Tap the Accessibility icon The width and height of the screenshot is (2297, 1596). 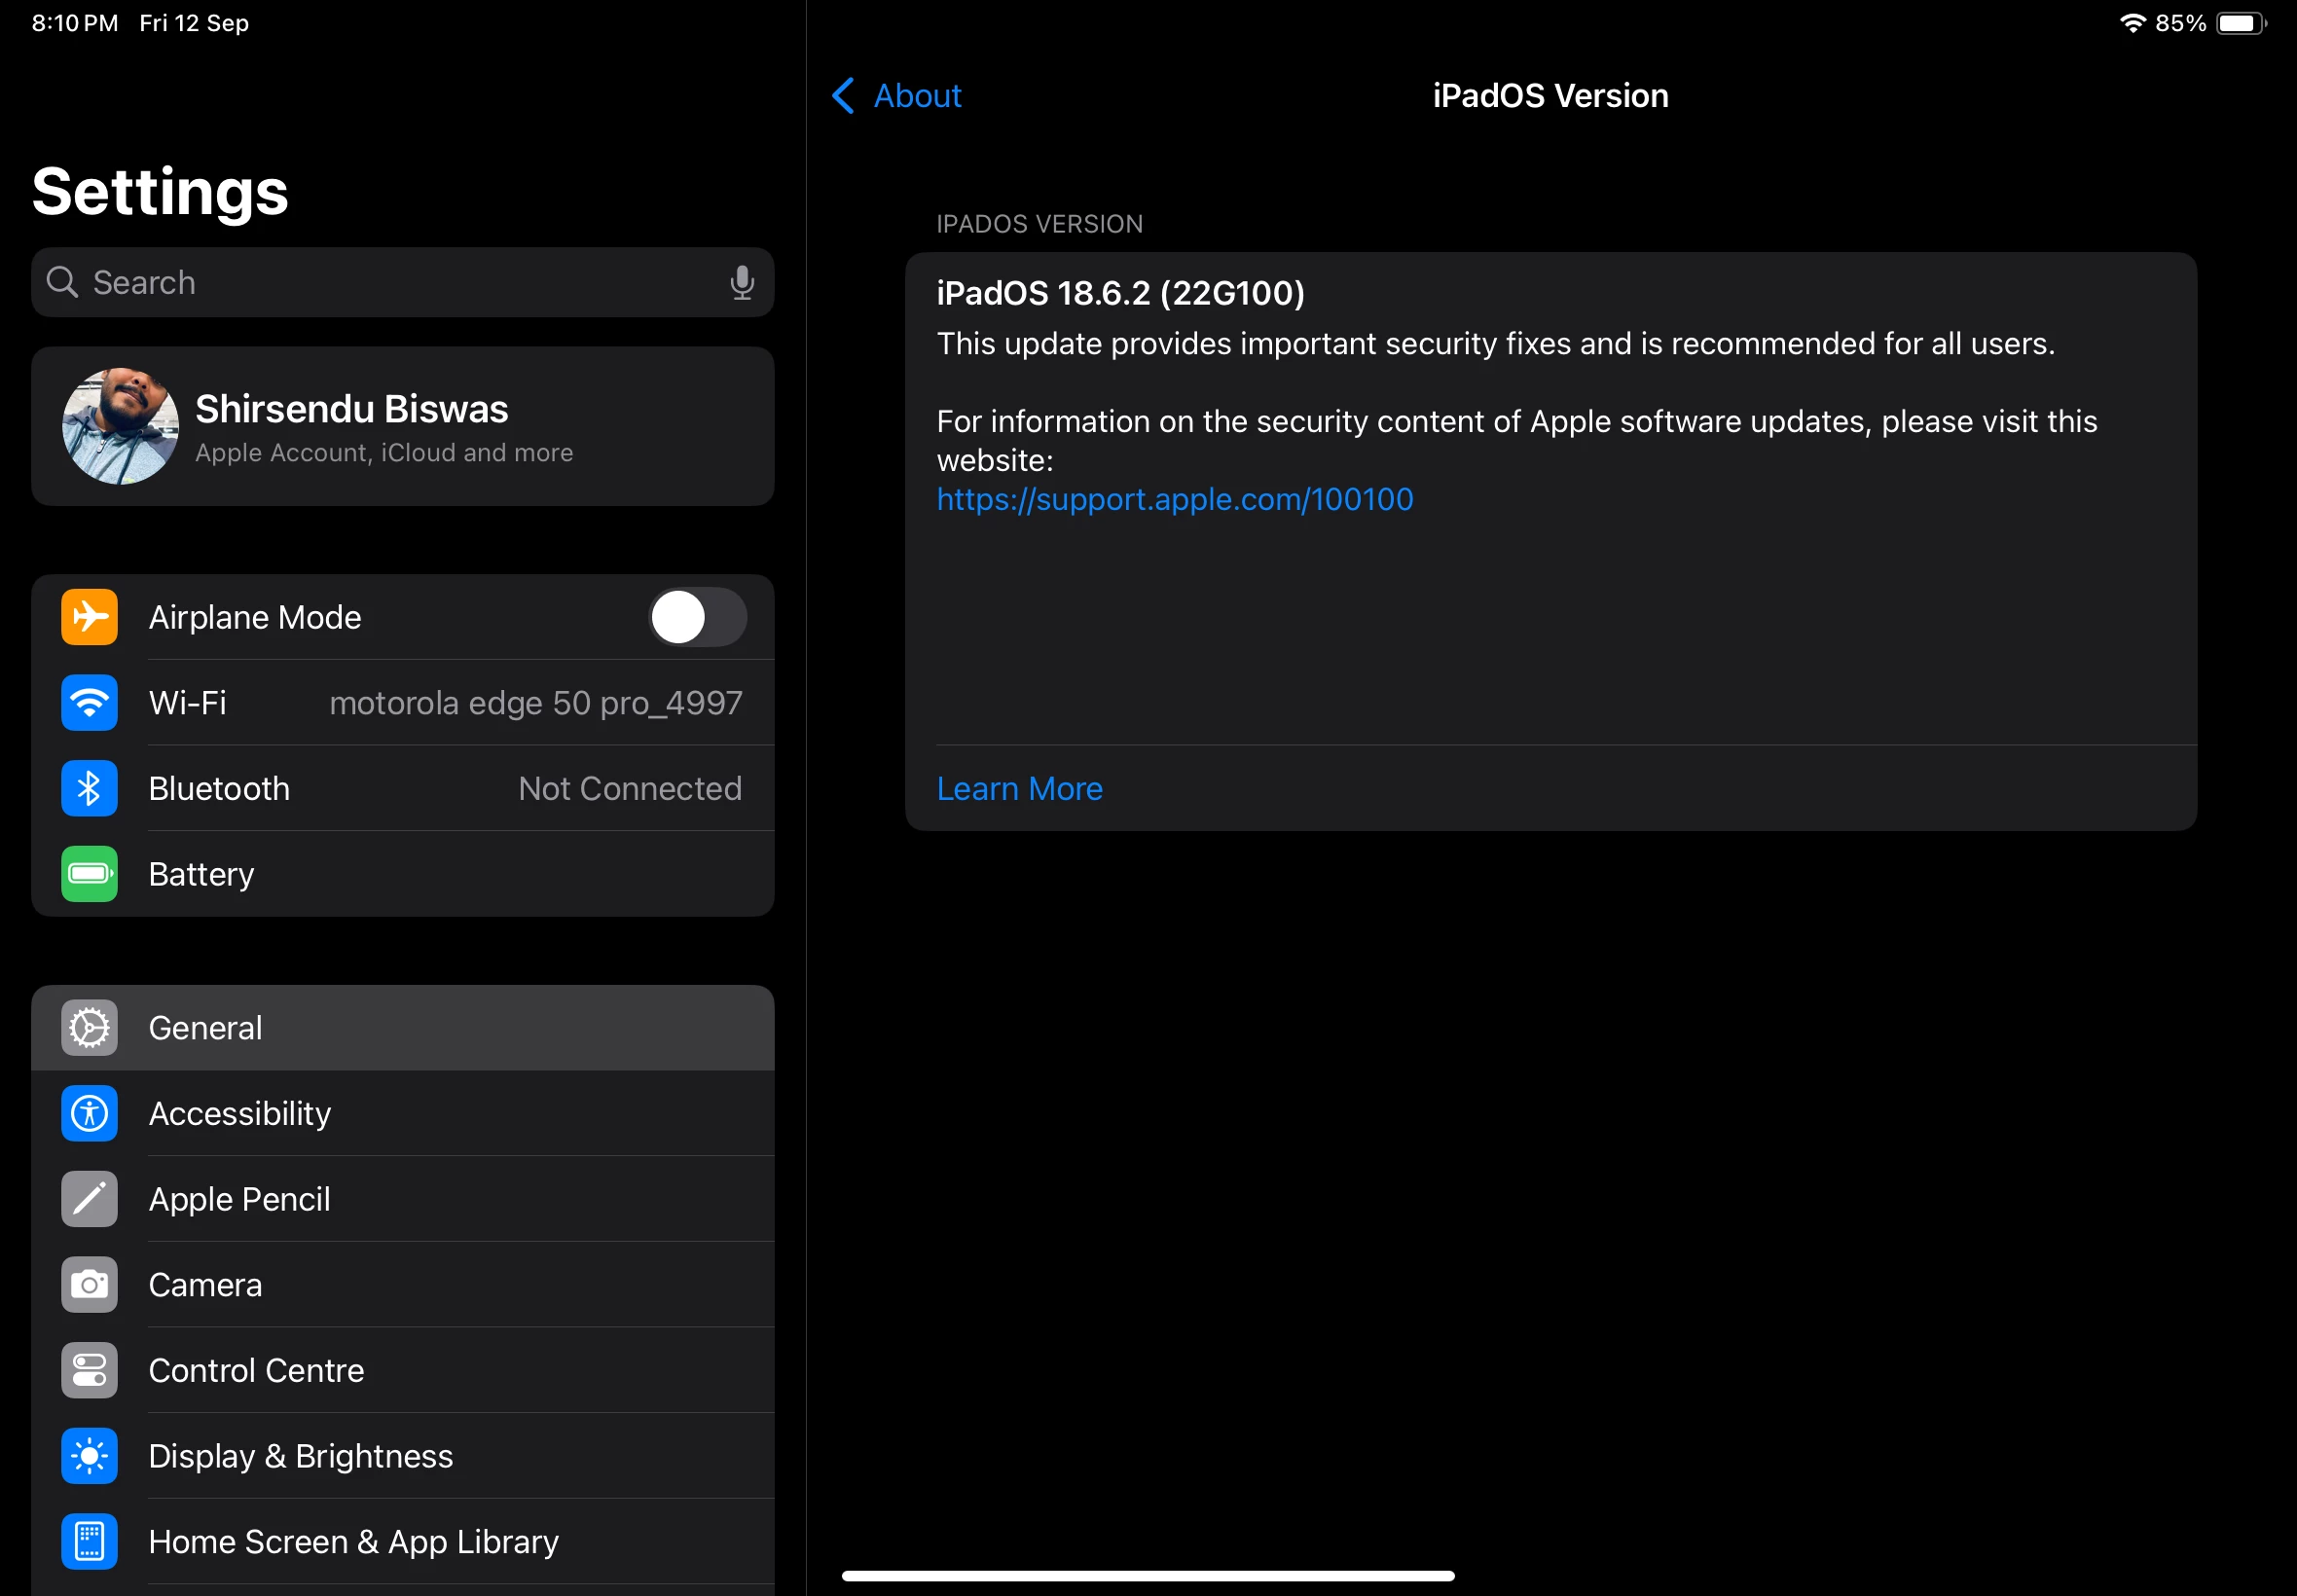(89, 1113)
